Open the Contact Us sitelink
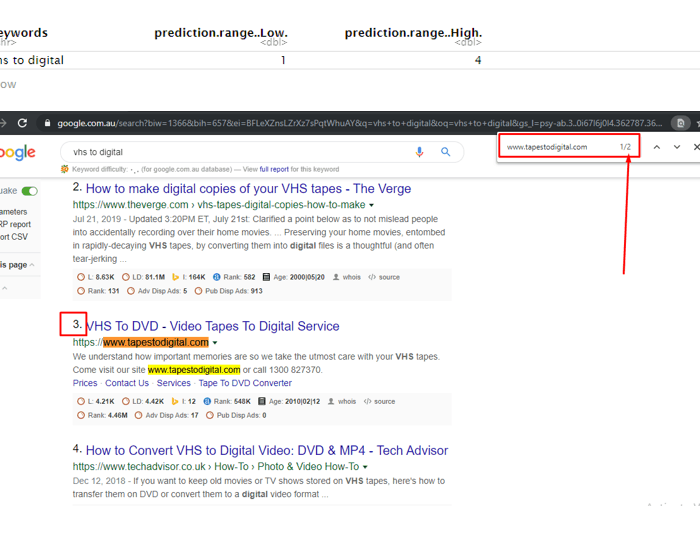Screen dimensions: 700x543 [127, 383]
